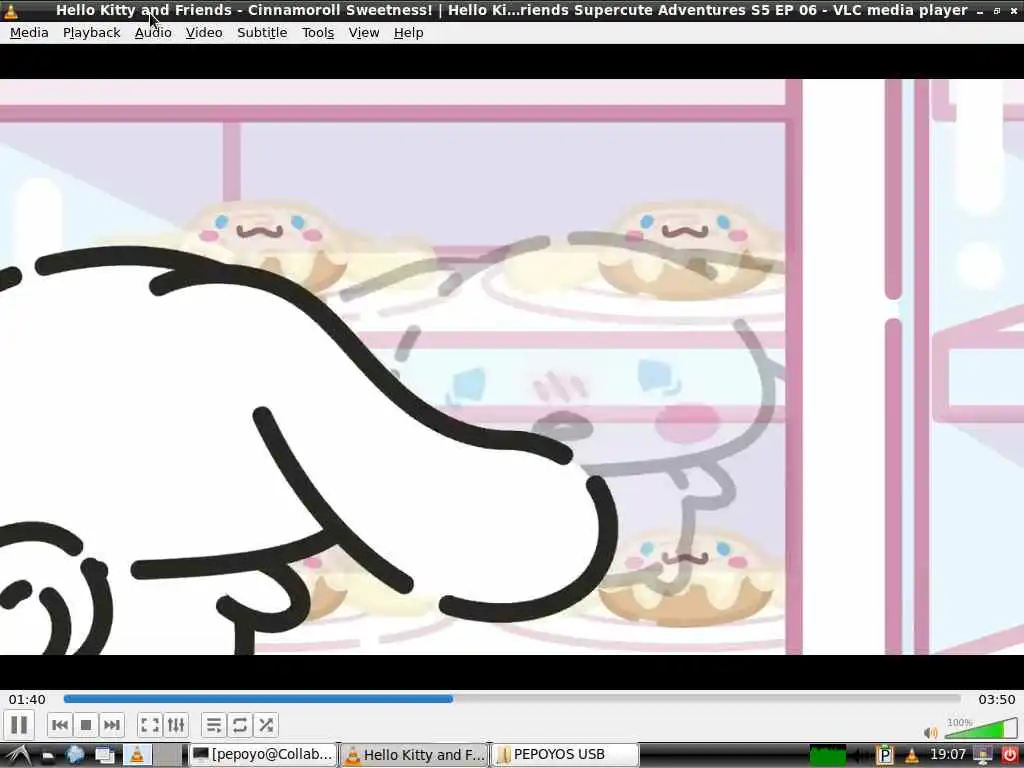Click elapsed time label 01:40
1024x768 pixels.
click(27, 699)
